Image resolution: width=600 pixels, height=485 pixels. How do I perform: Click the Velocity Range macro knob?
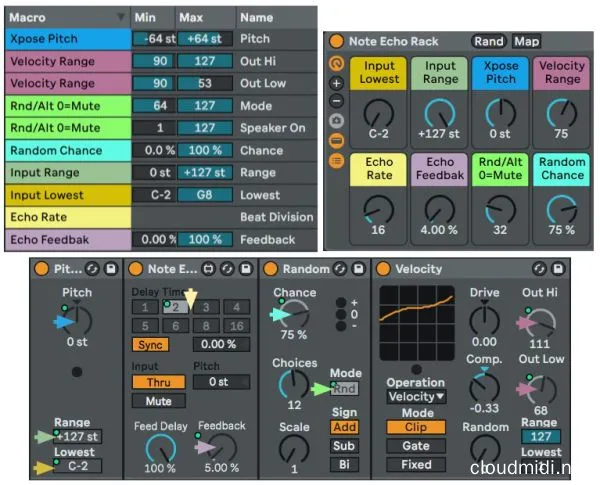[x=561, y=114]
